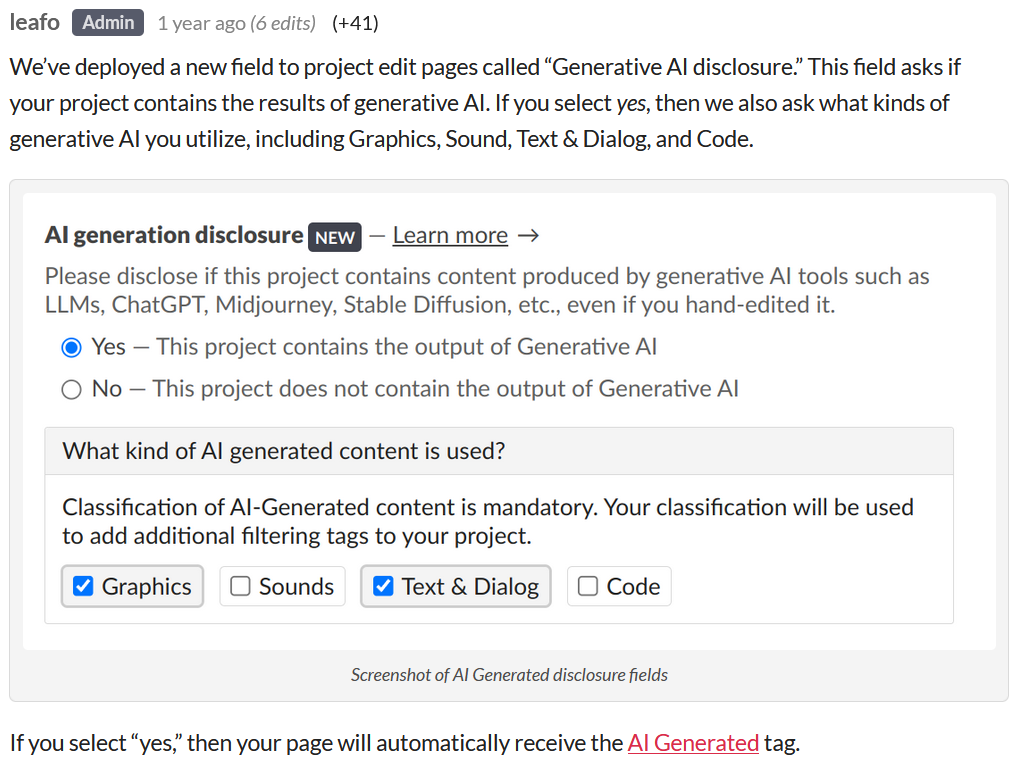
Task: Open the '1 year ago' post timestamp
Action: click(199, 23)
